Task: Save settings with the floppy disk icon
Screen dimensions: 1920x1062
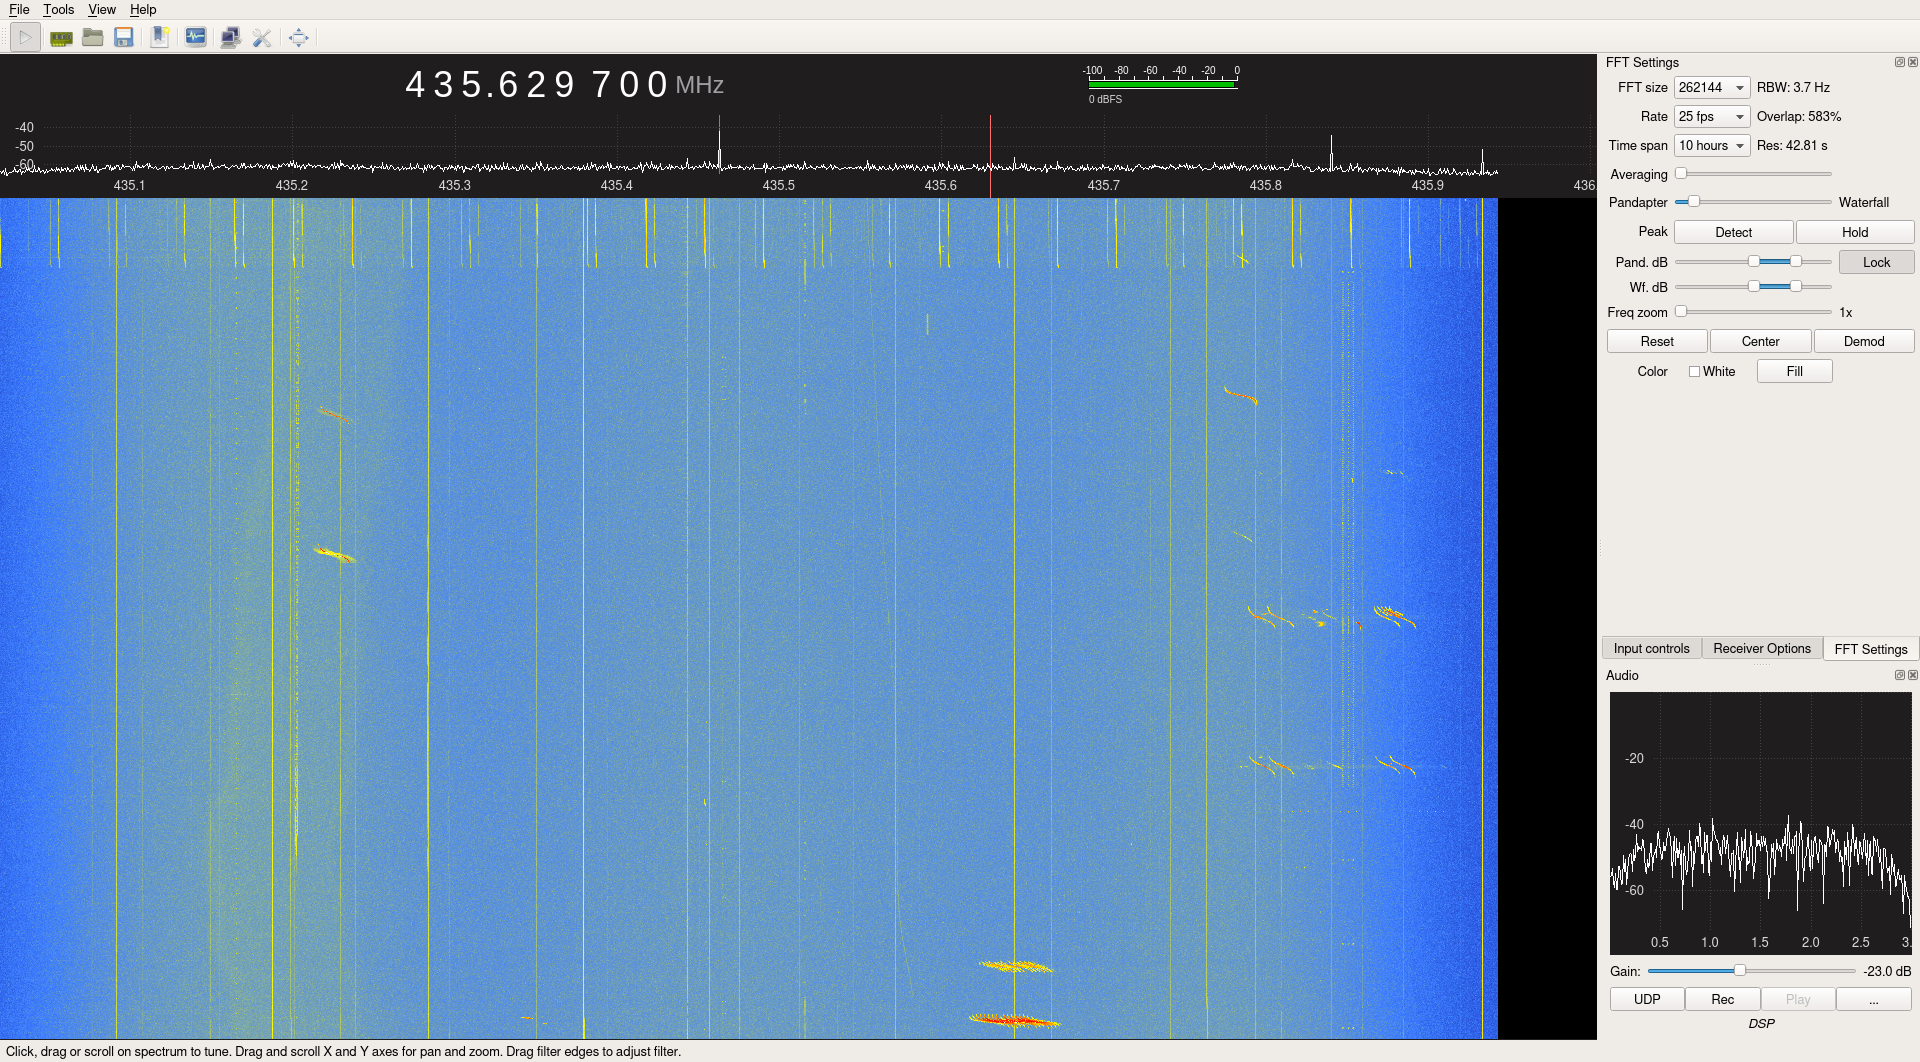Action: (x=124, y=38)
